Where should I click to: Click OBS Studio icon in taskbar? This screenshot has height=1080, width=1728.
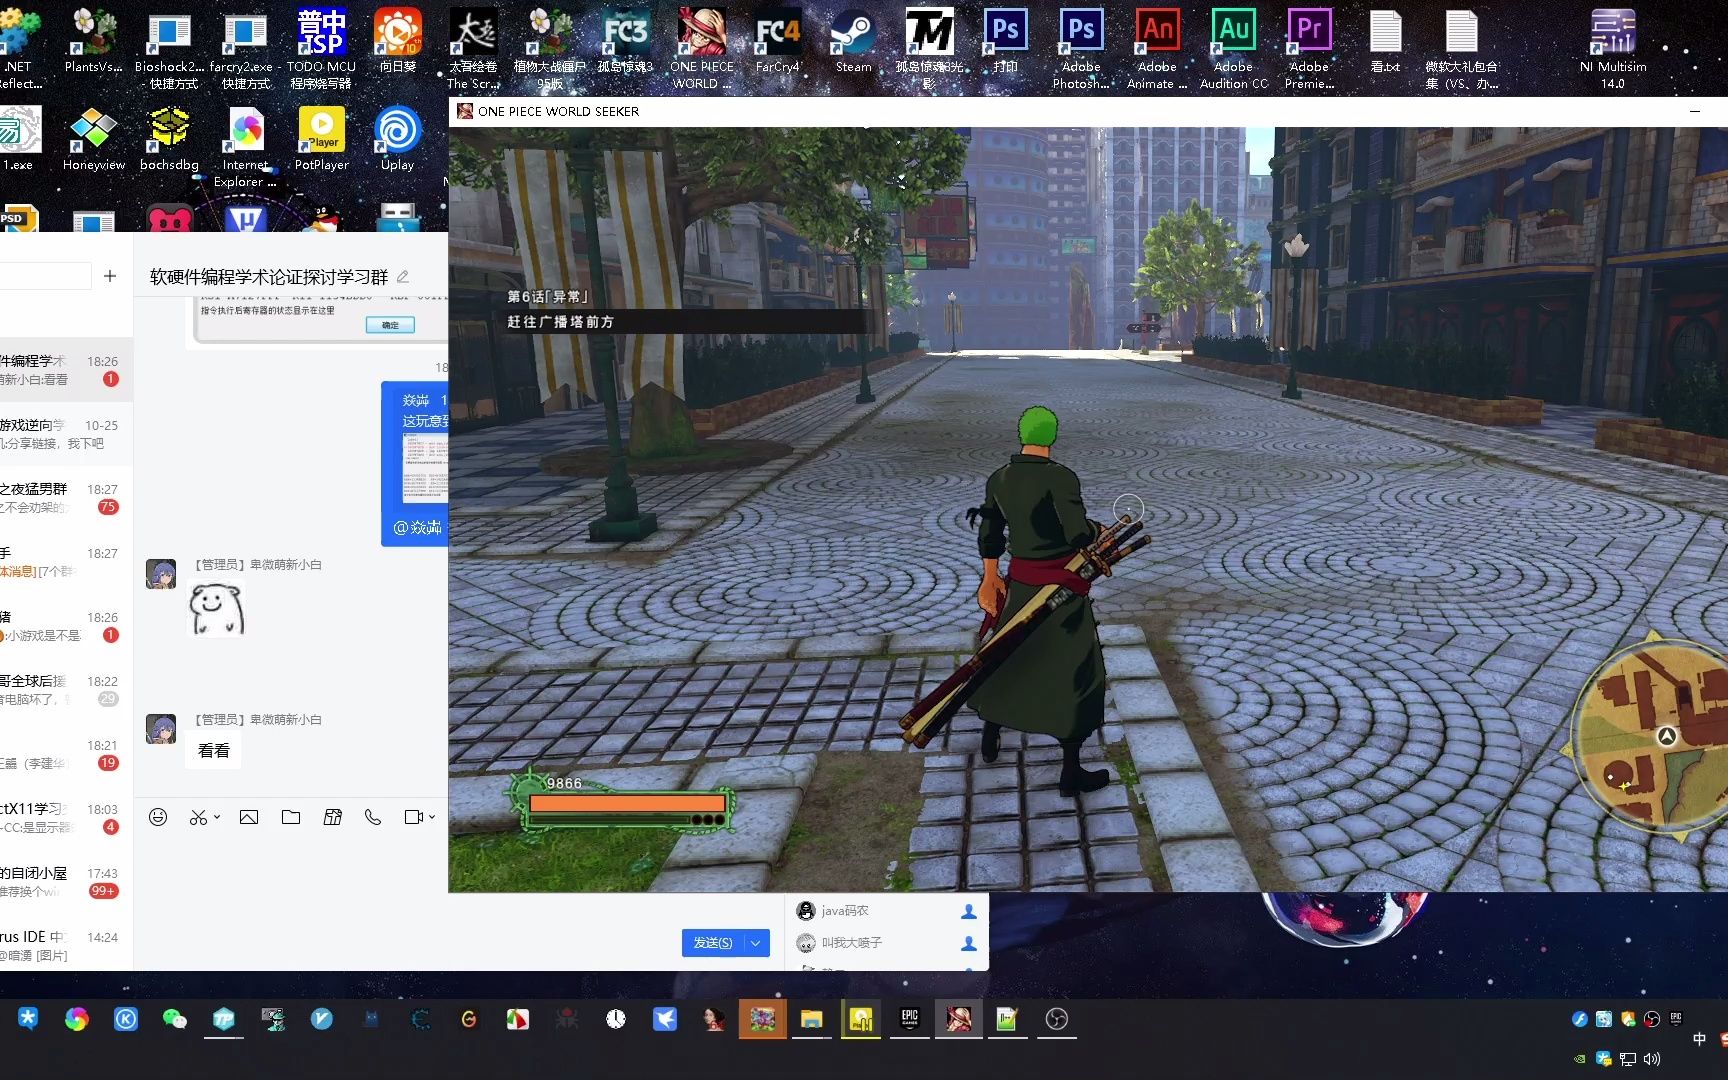[1057, 1019]
